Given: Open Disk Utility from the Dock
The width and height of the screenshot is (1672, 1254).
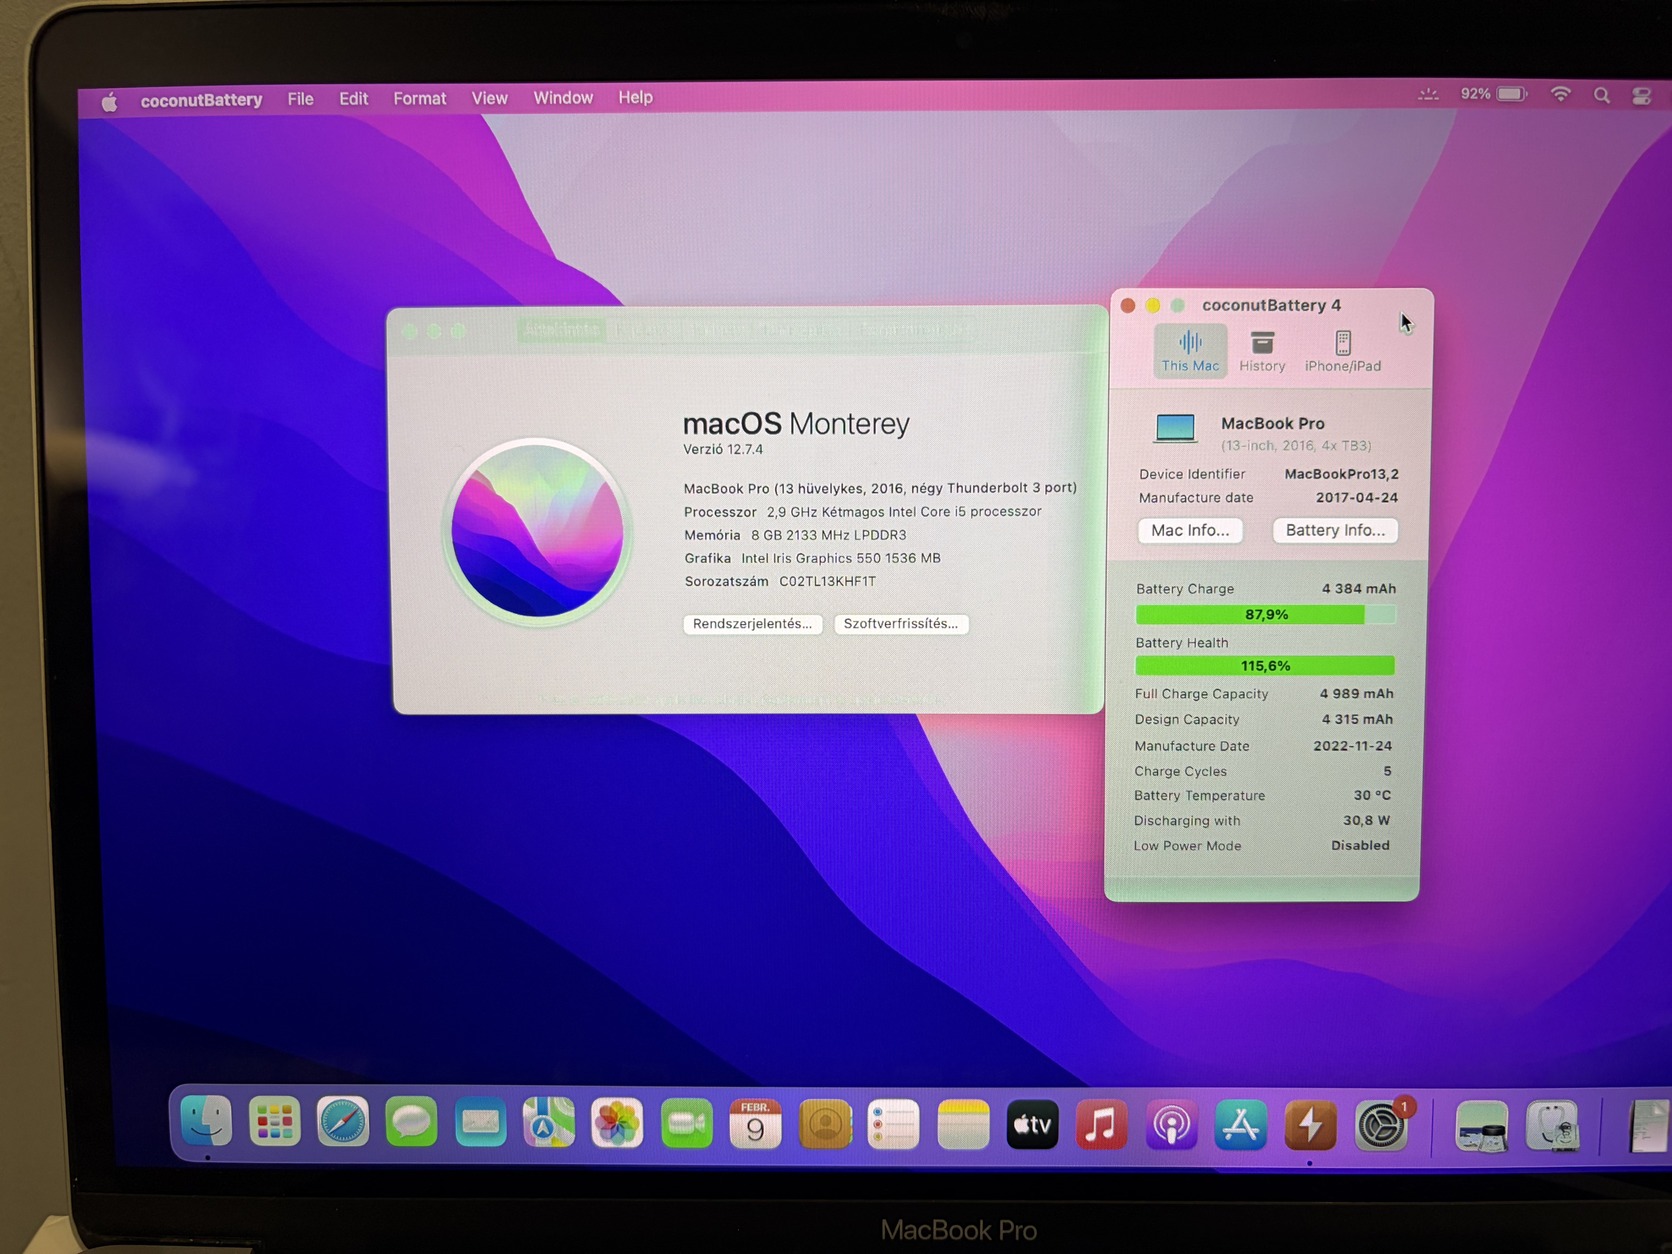Looking at the screenshot, I should click(x=1552, y=1127).
